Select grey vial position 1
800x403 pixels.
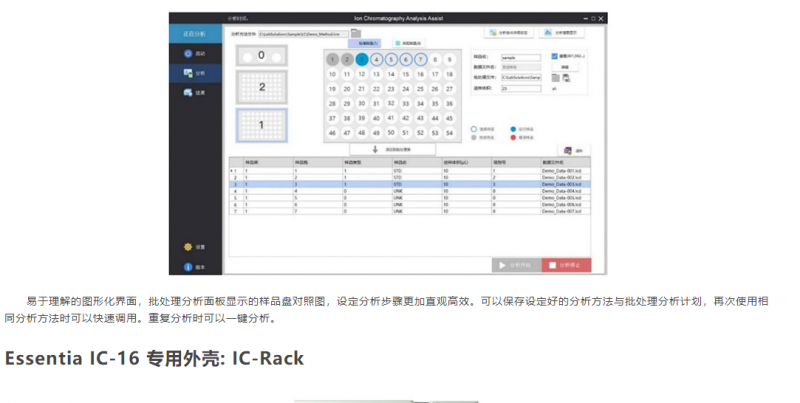(x=332, y=60)
